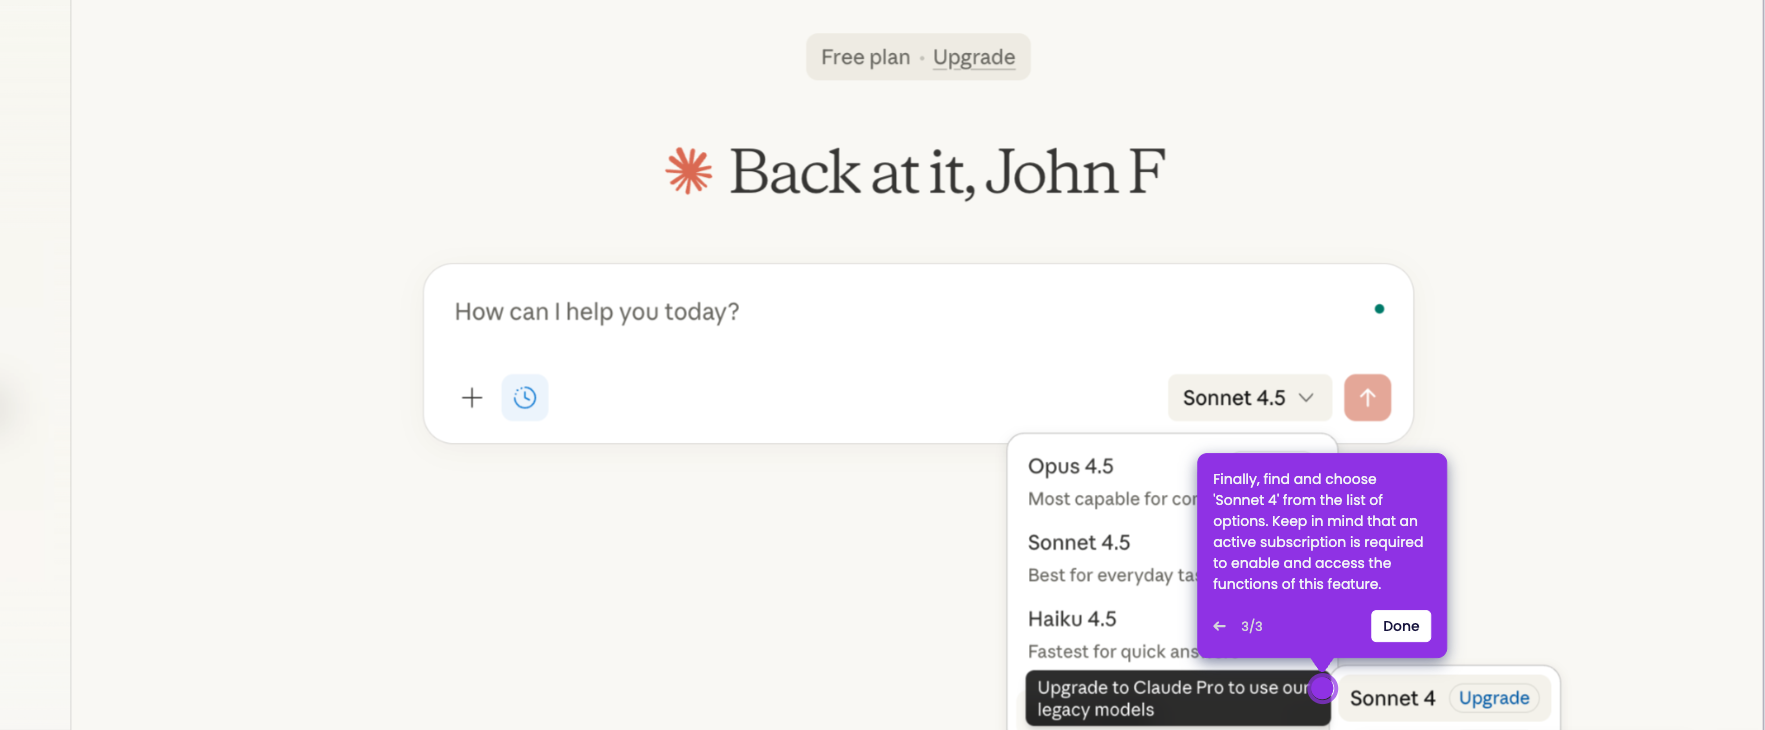Click the Upgrade link beside Free plan

pyautogui.click(x=974, y=57)
